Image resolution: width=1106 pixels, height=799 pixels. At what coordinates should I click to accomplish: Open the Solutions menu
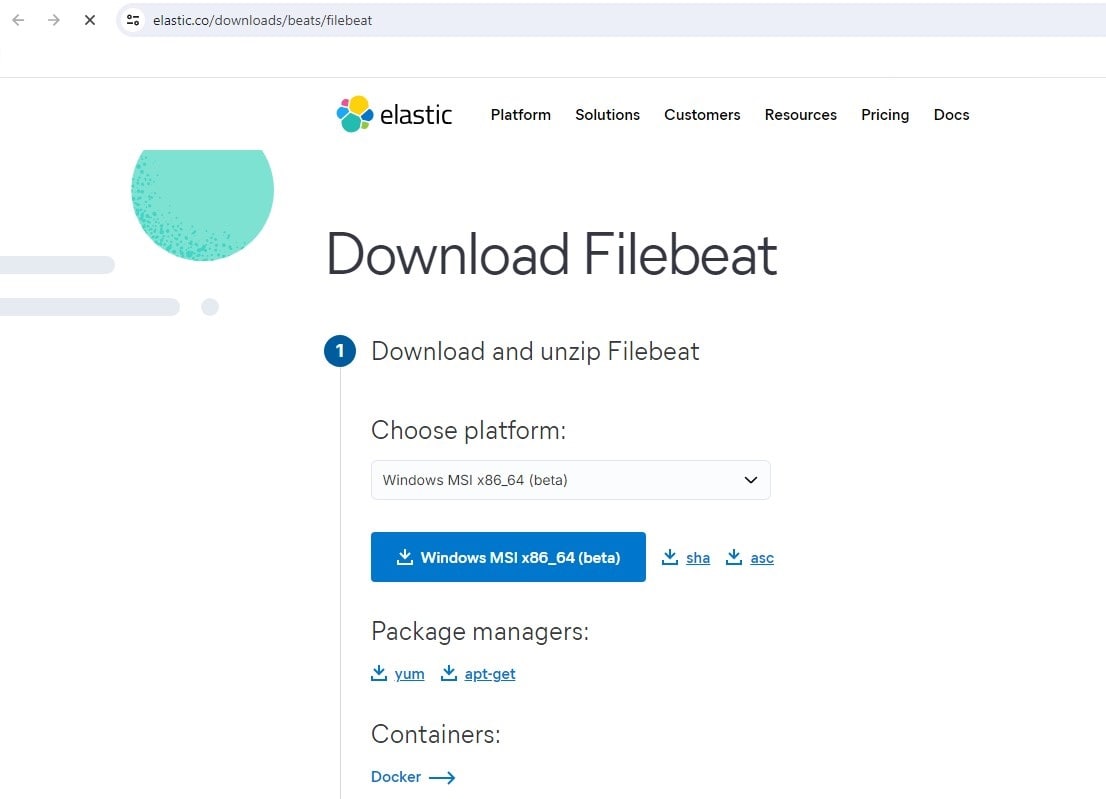607,115
